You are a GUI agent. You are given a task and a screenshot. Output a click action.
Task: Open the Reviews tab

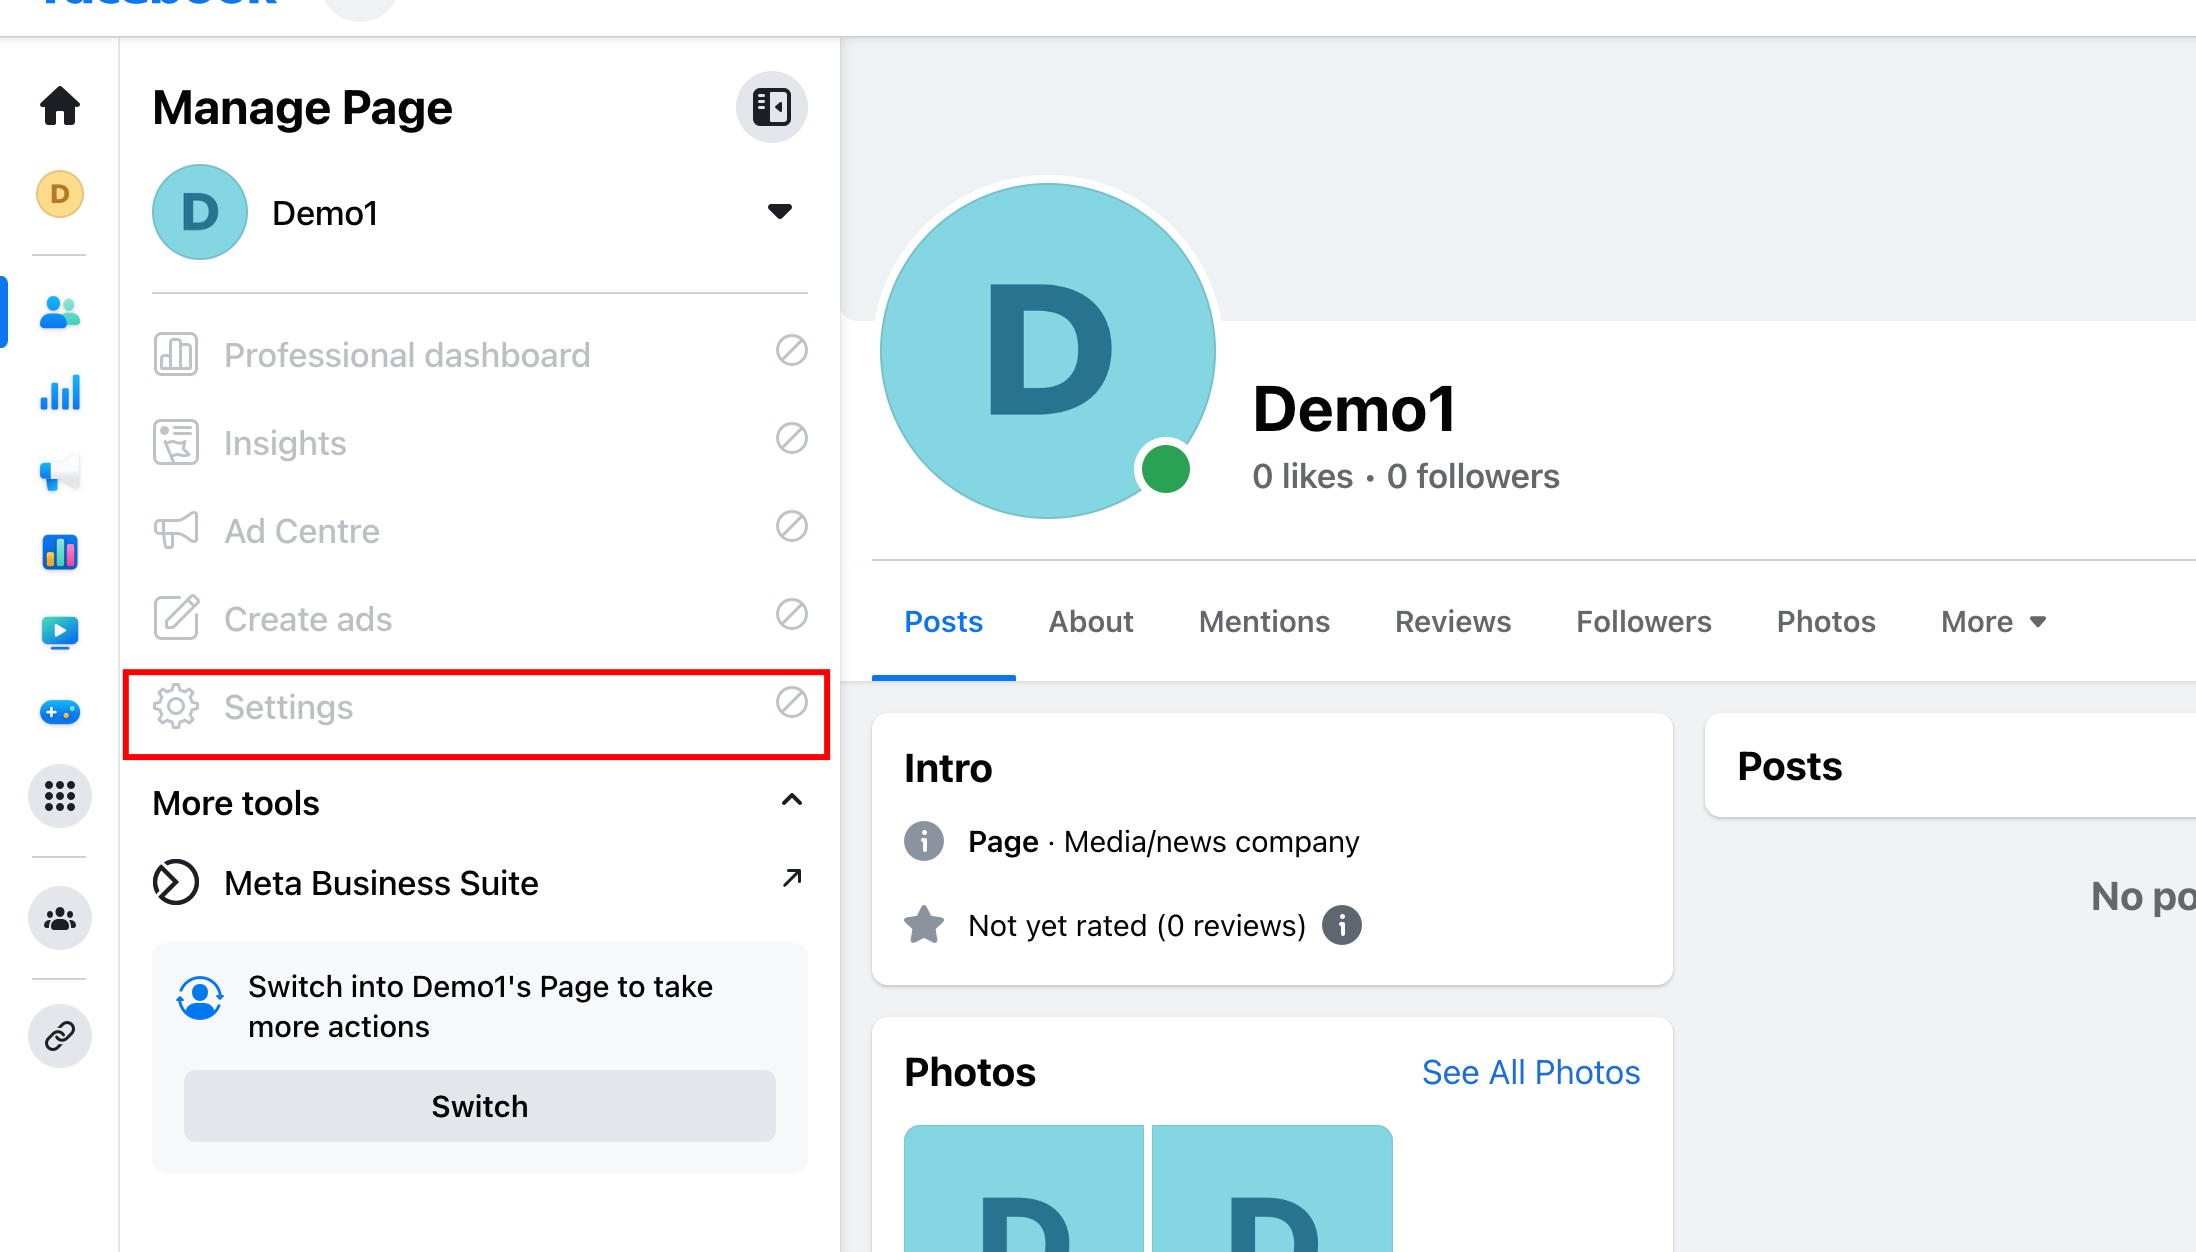pyautogui.click(x=1453, y=622)
